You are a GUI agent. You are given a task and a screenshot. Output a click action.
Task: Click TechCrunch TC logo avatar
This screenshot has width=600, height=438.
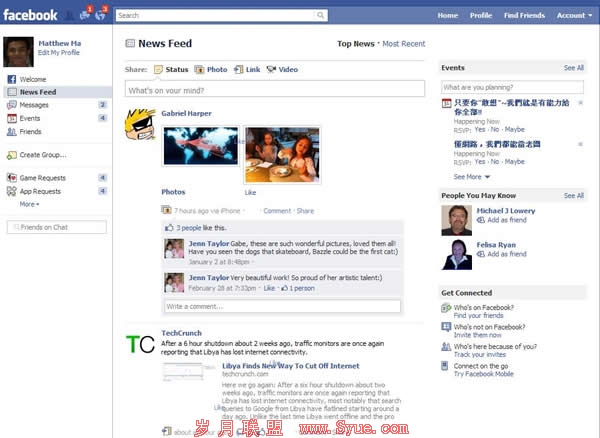click(140, 345)
